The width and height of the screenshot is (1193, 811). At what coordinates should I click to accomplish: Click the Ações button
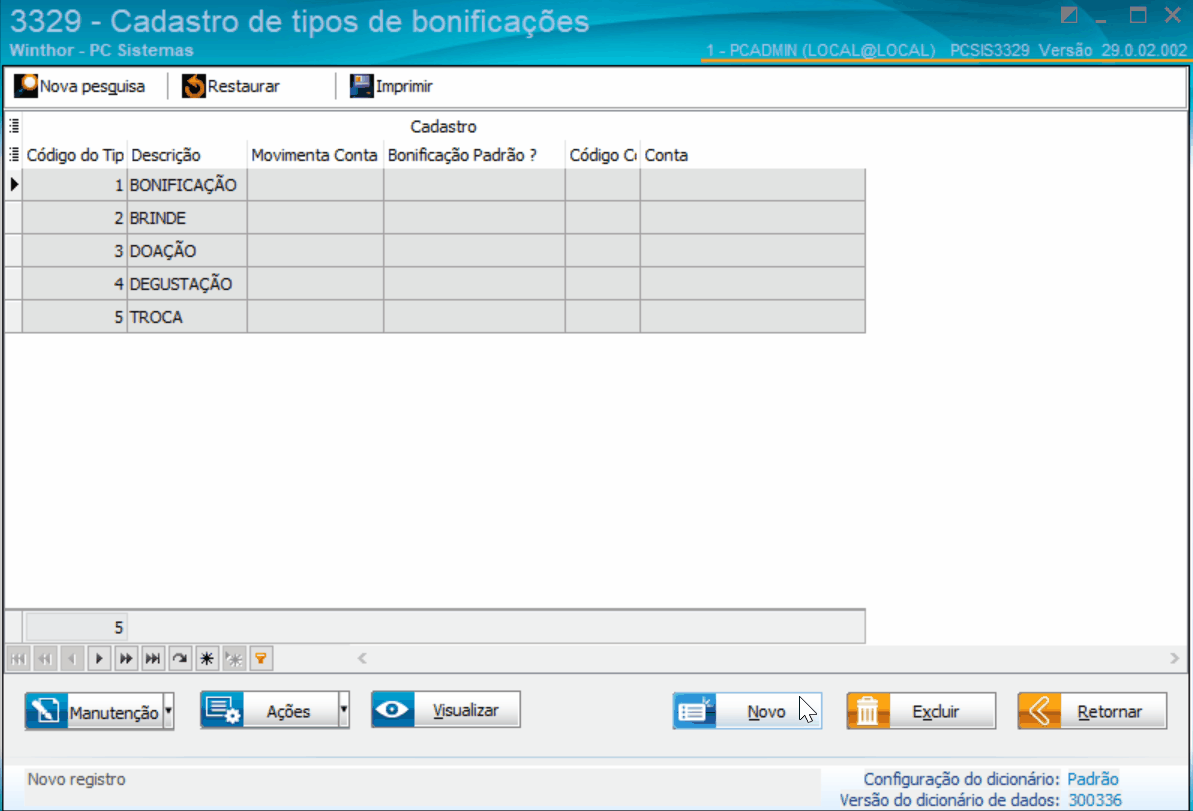[x=269, y=711]
